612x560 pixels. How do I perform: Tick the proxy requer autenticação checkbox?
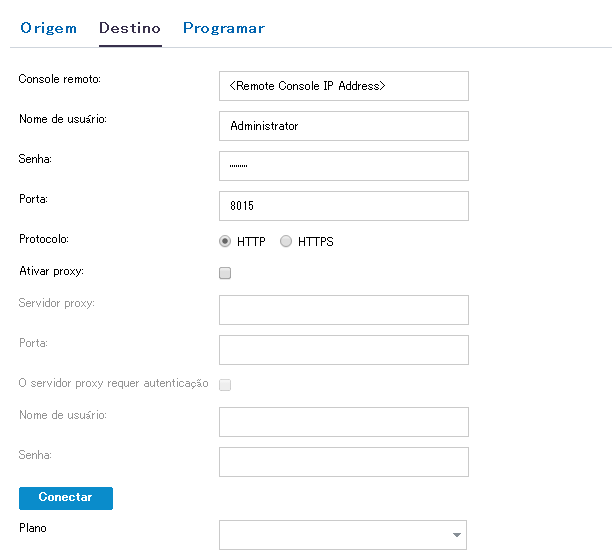click(x=225, y=385)
